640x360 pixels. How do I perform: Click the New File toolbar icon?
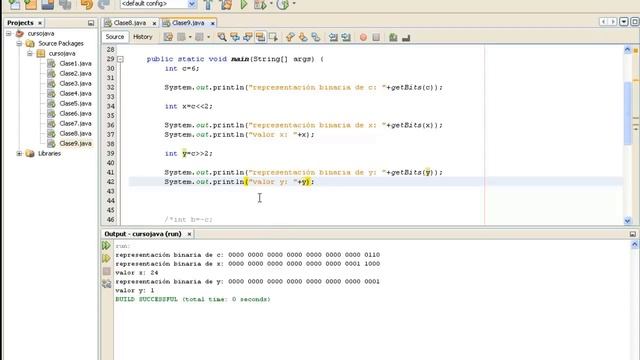pos(14,4)
